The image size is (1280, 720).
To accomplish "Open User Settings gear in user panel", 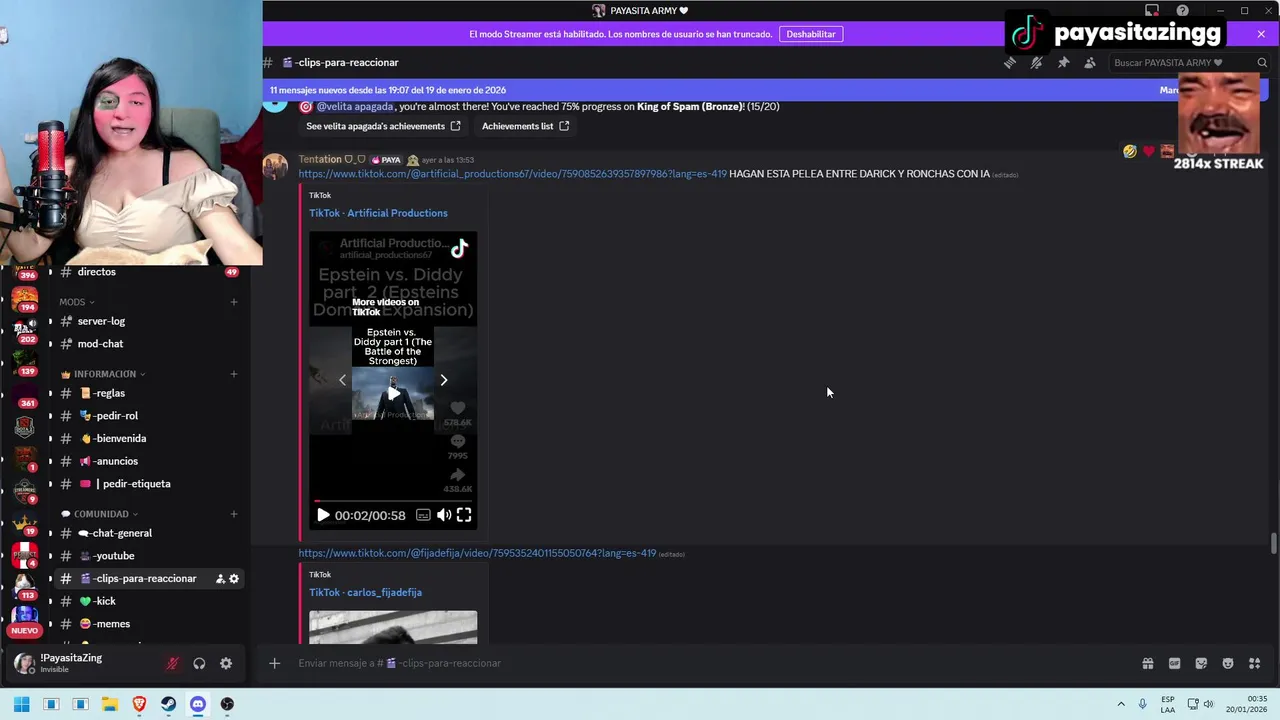I will click(226, 663).
